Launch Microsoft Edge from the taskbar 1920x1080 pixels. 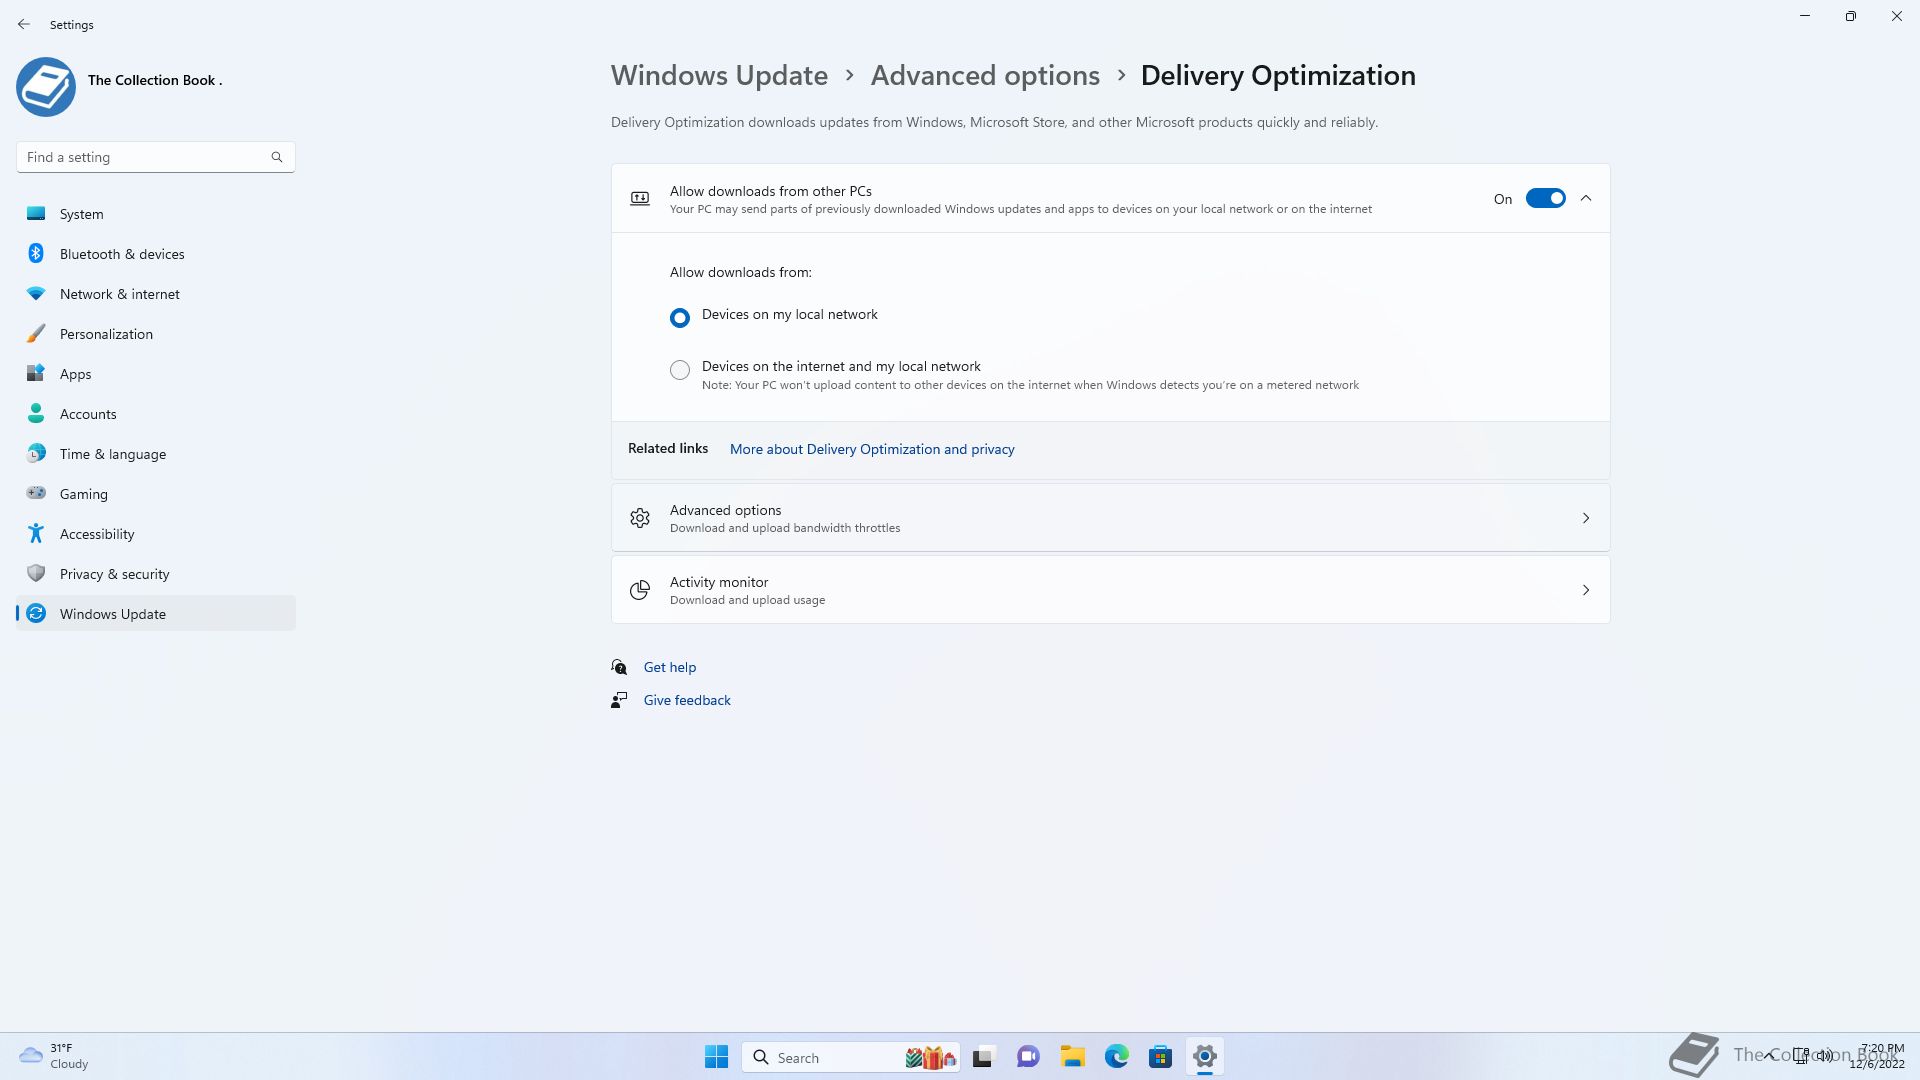click(x=1117, y=1057)
